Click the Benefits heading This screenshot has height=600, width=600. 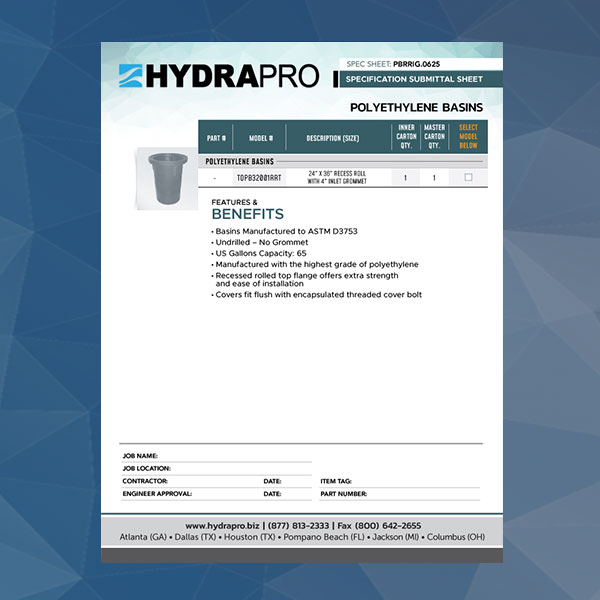(248, 214)
